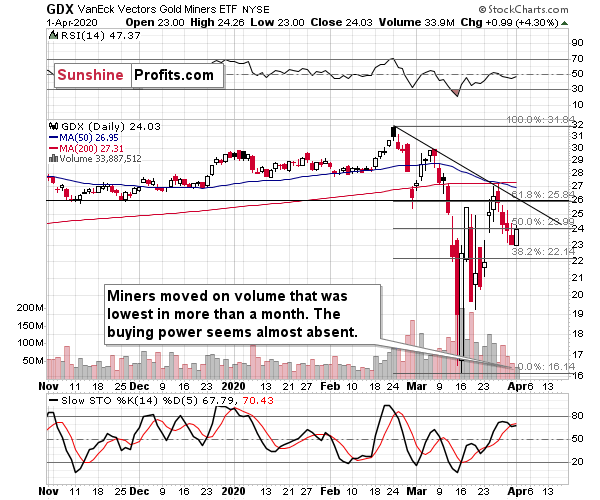Click the 'RSI(14) 47.37' label
The image size is (600, 500).
point(101,36)
